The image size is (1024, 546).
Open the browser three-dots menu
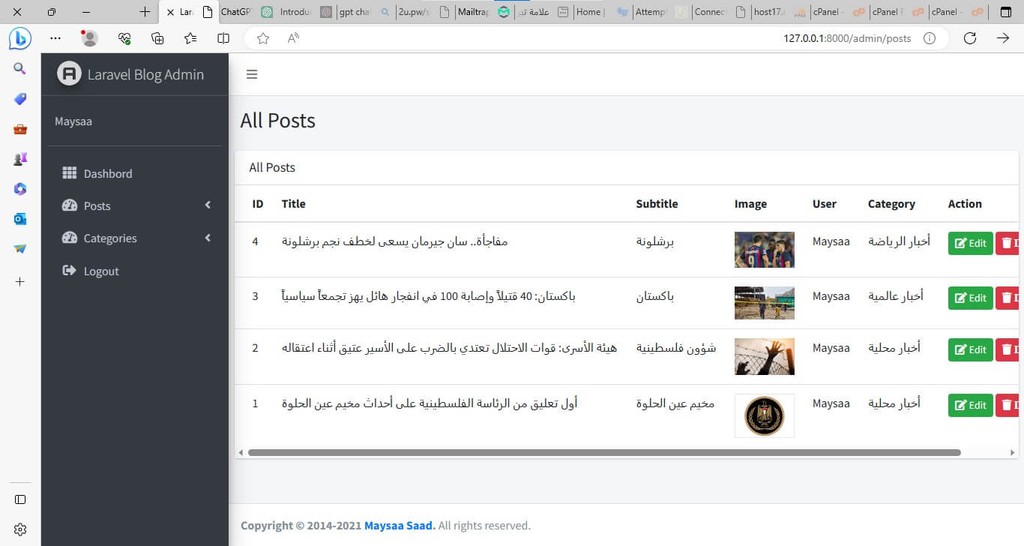(56, 39)
